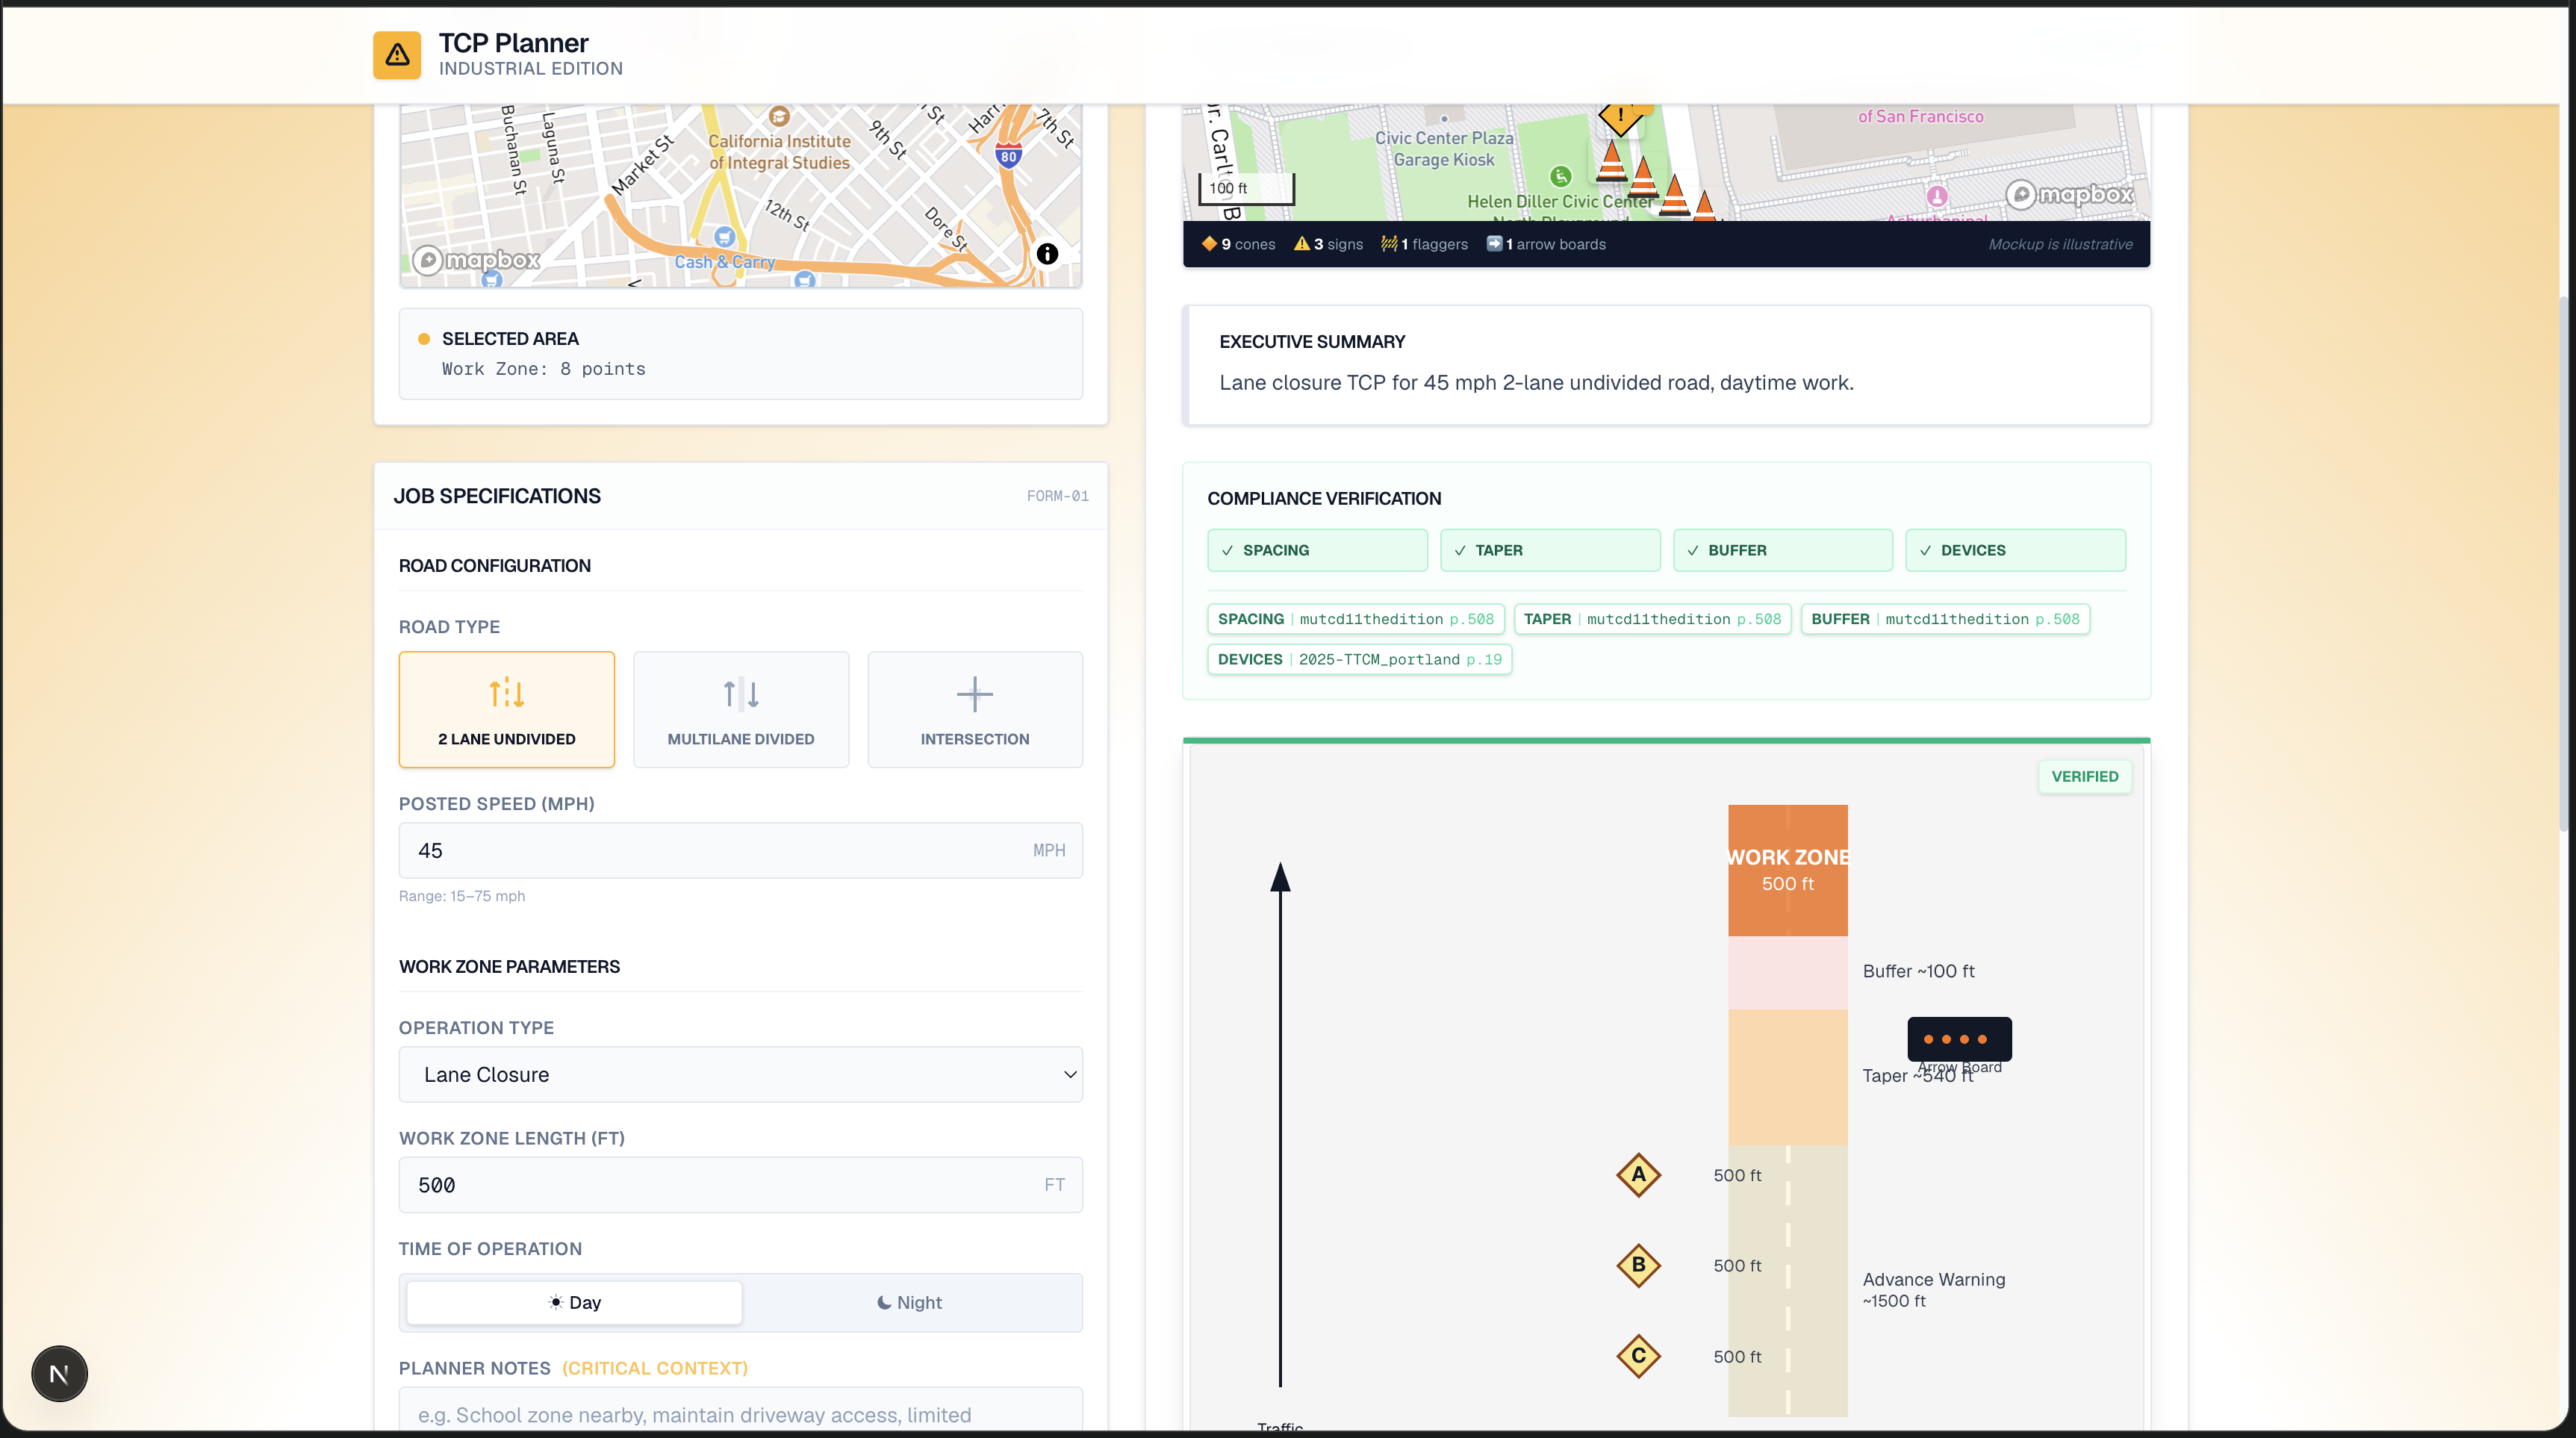Open the map info button on left map

coord(1046,254)
